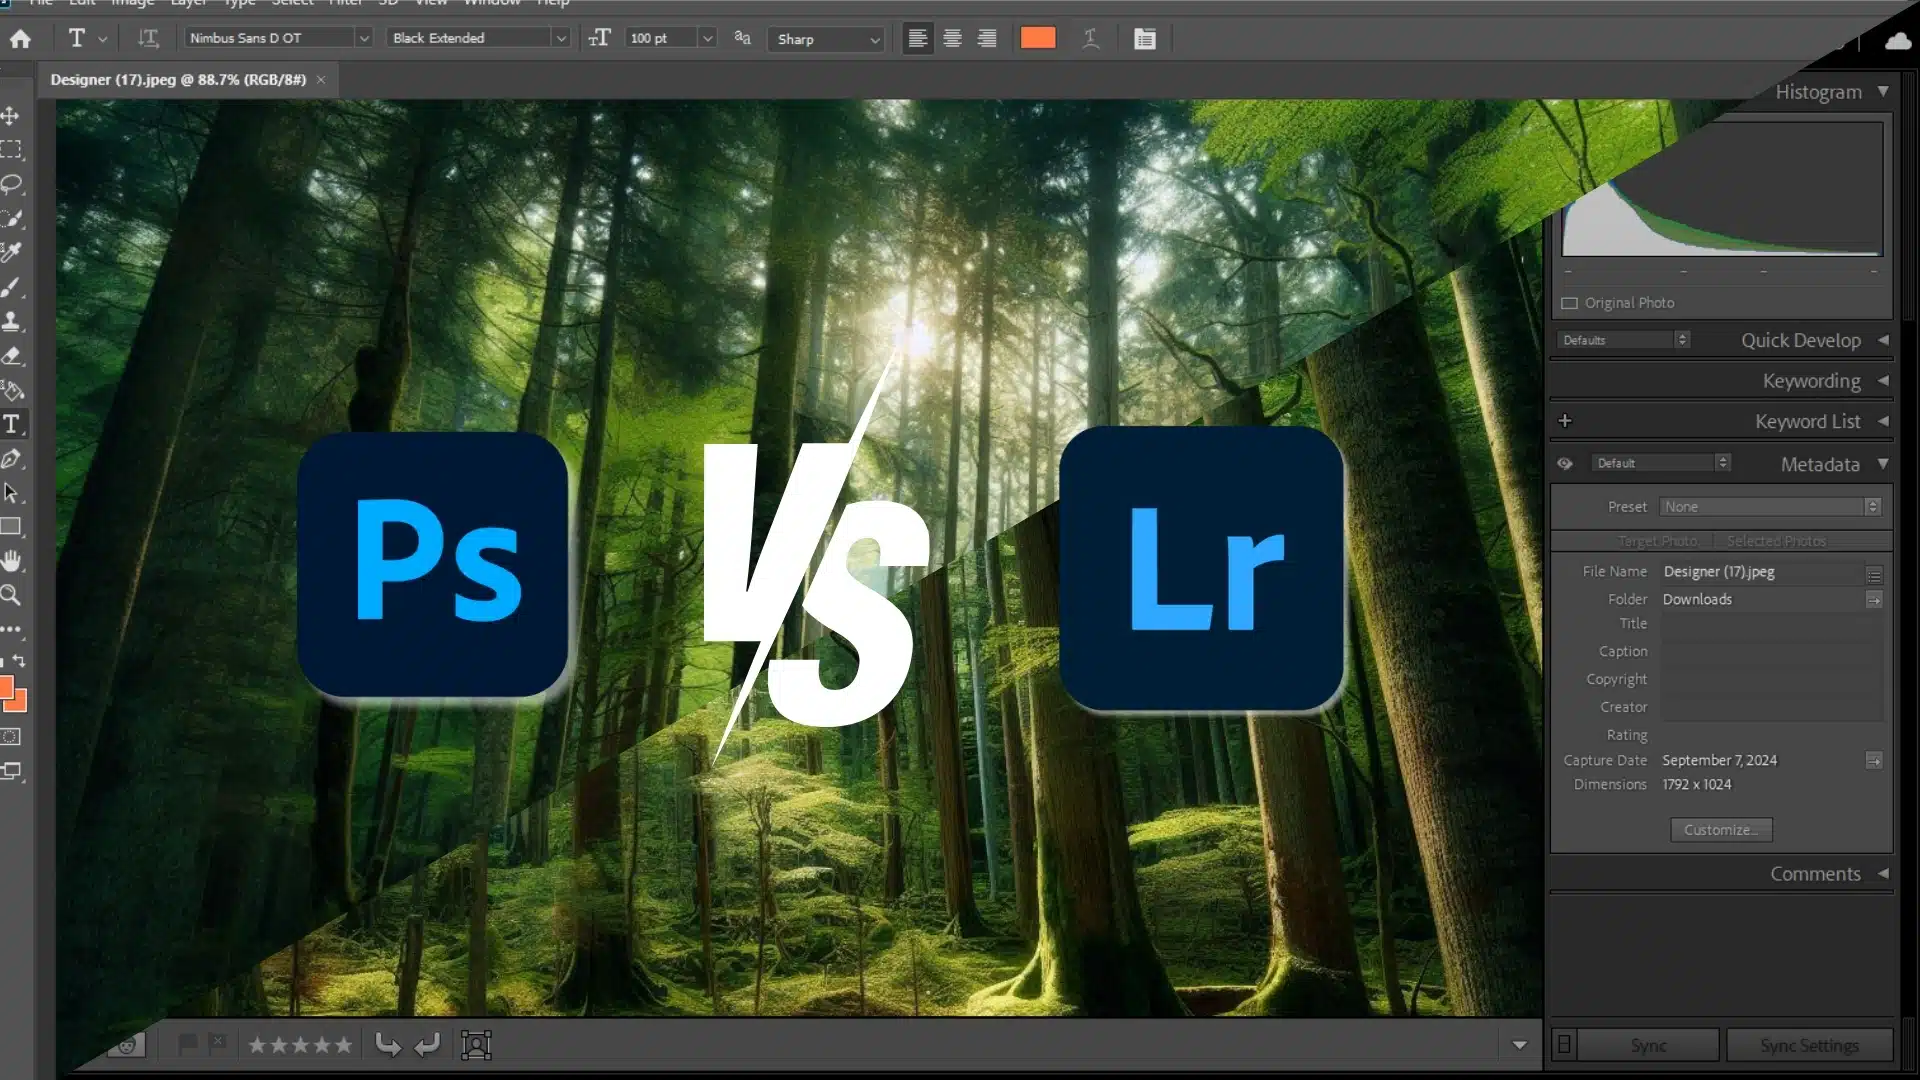Collapse the Histogram panel
1920x1080 pixels.
1883,91
